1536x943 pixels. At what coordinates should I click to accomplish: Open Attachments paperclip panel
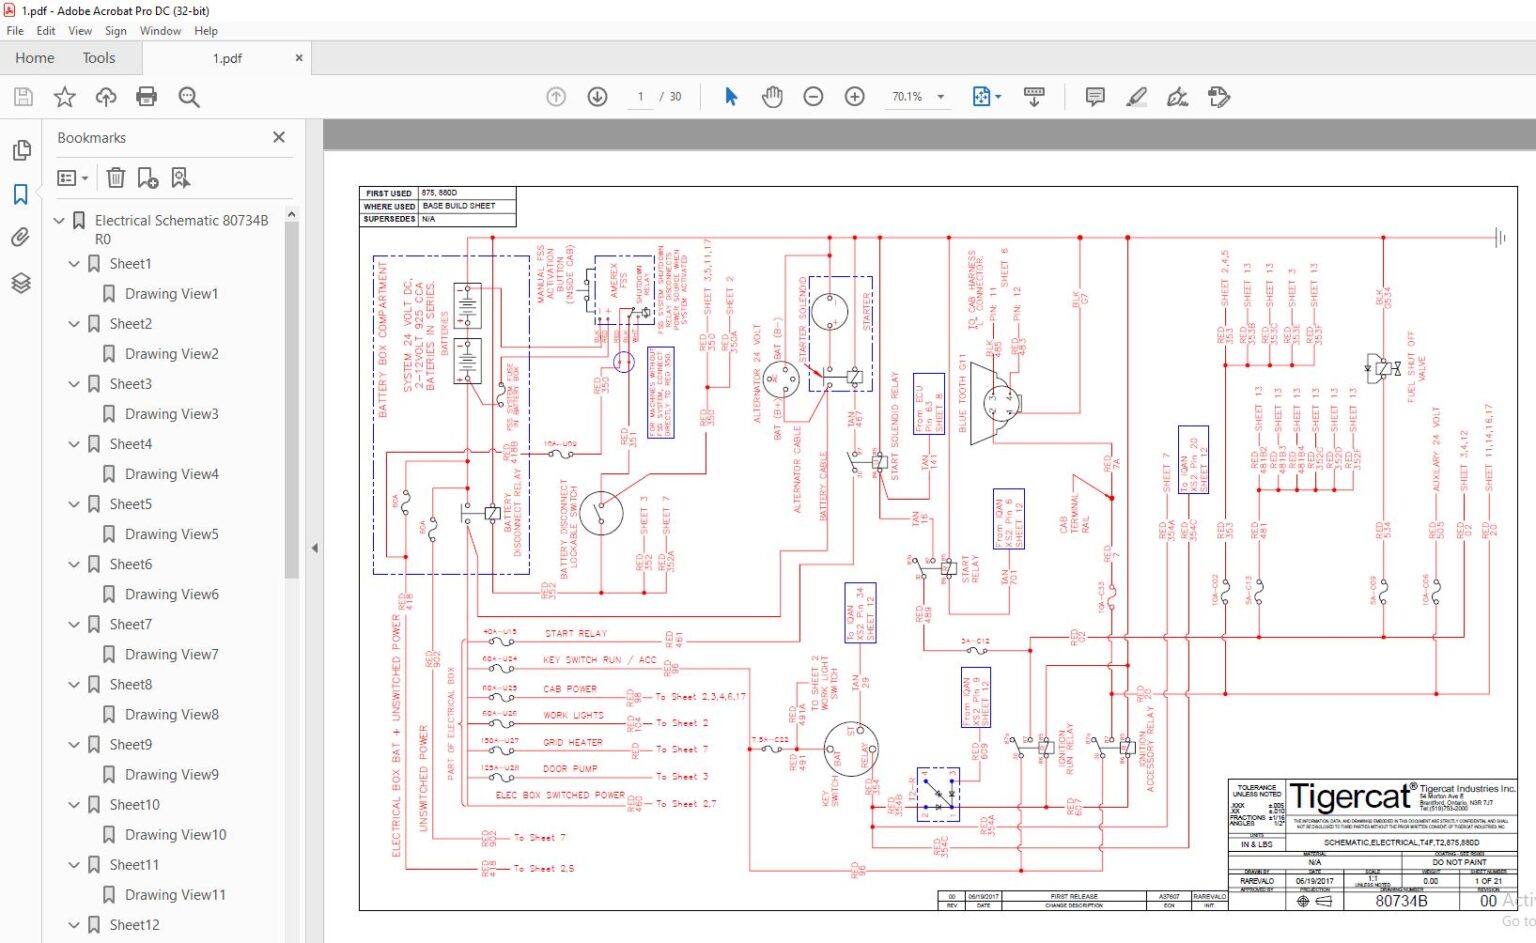(21, 238)
